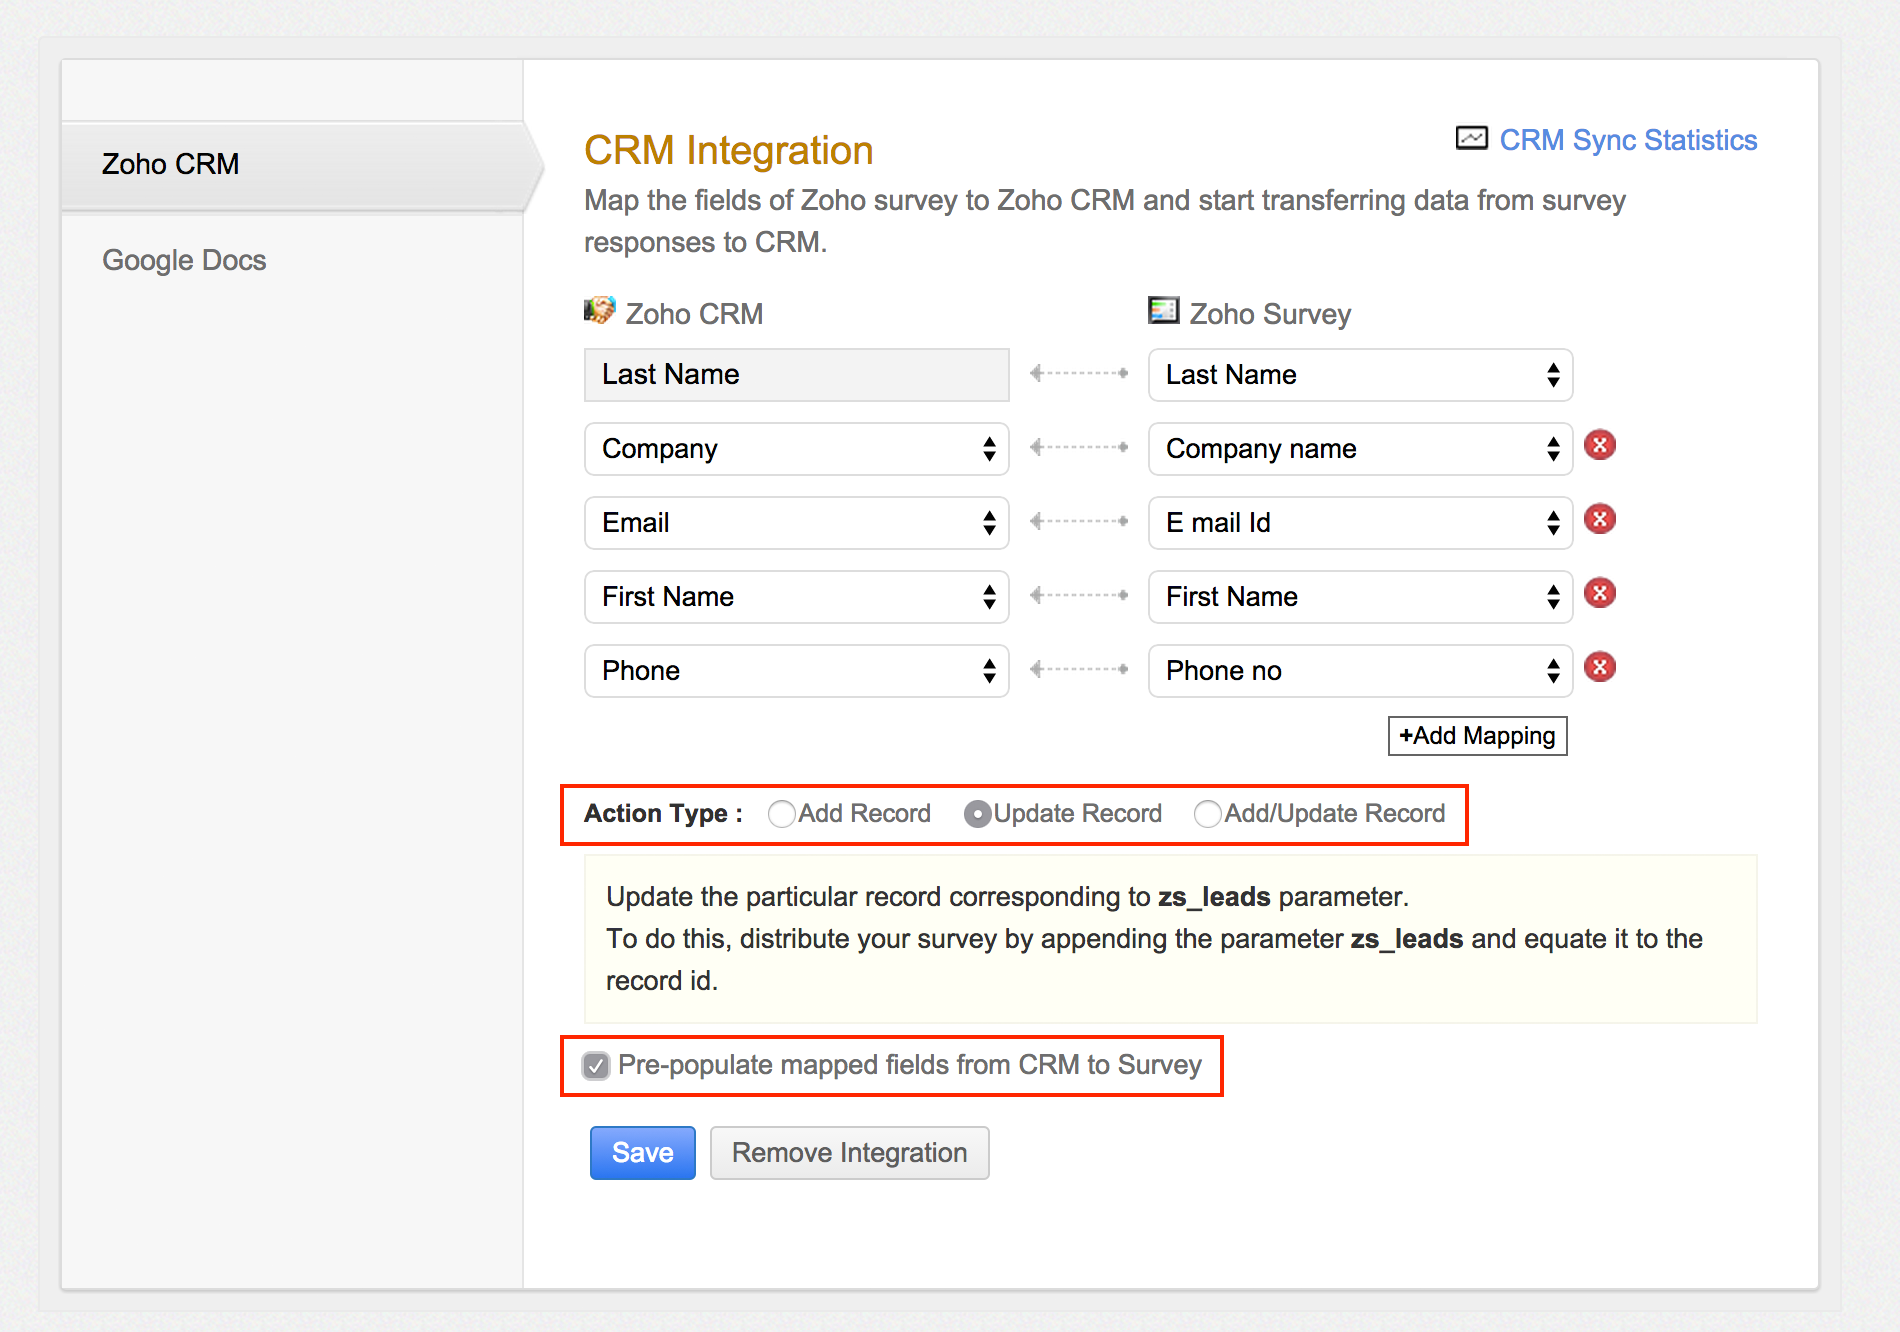
Task: Open the Company CRM field dropdown
Action: pyautogui.click(x=796, y=449)
